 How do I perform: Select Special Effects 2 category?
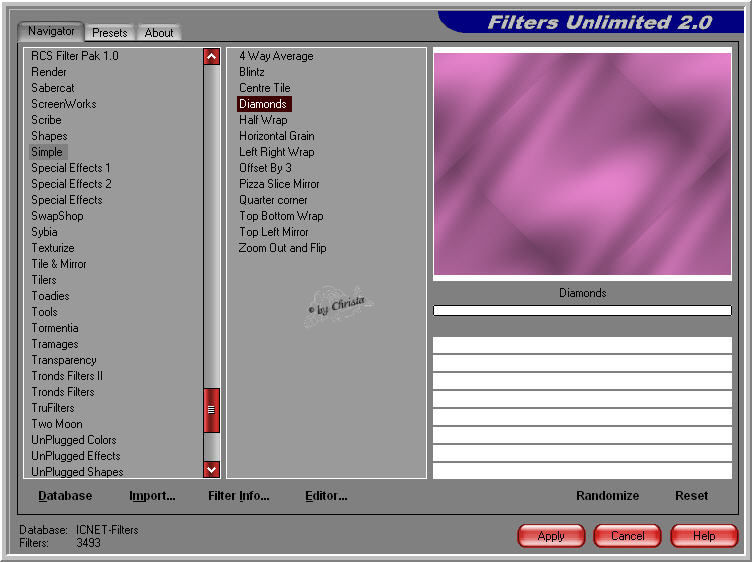[71, 184]
